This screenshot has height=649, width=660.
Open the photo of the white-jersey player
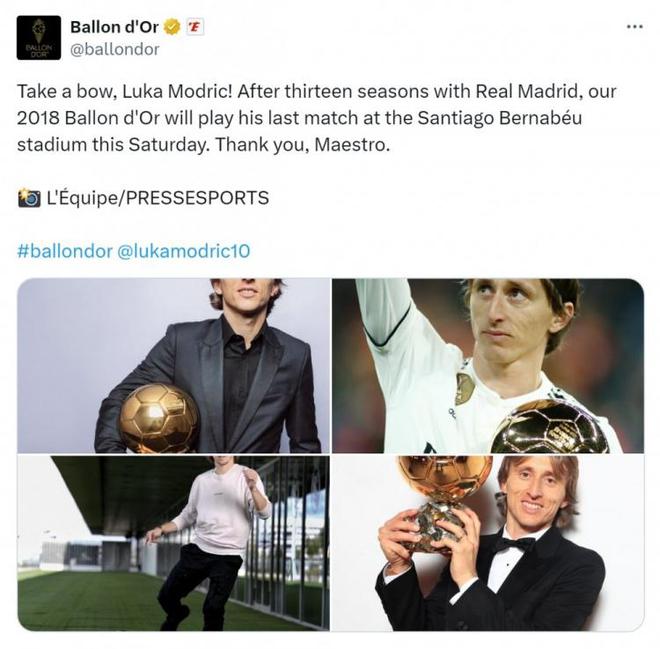[487, 366]
